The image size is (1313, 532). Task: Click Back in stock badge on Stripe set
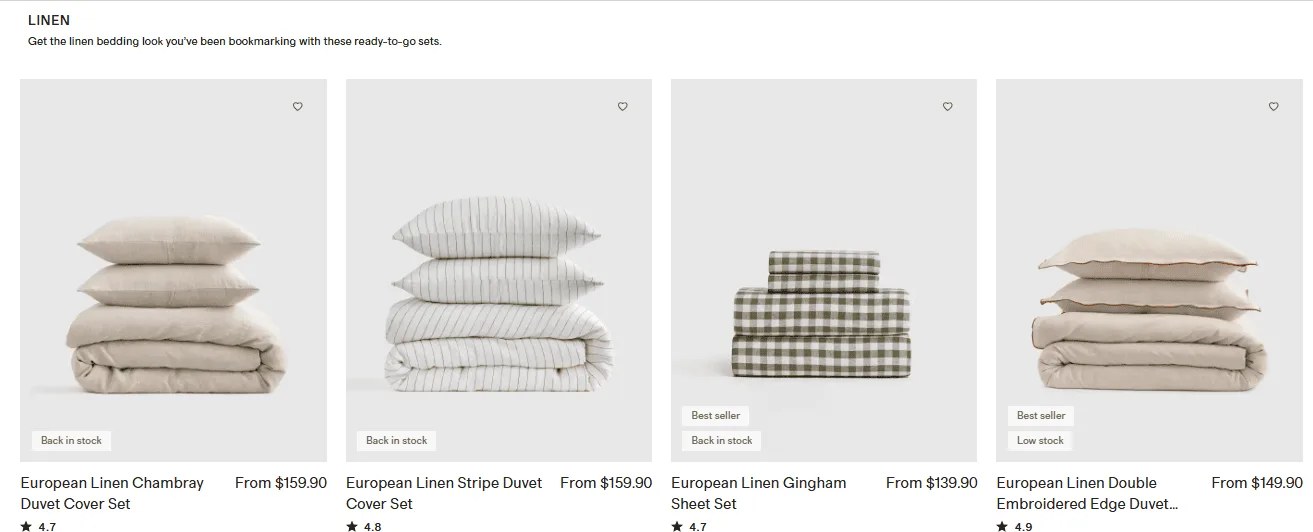[396, 440]
